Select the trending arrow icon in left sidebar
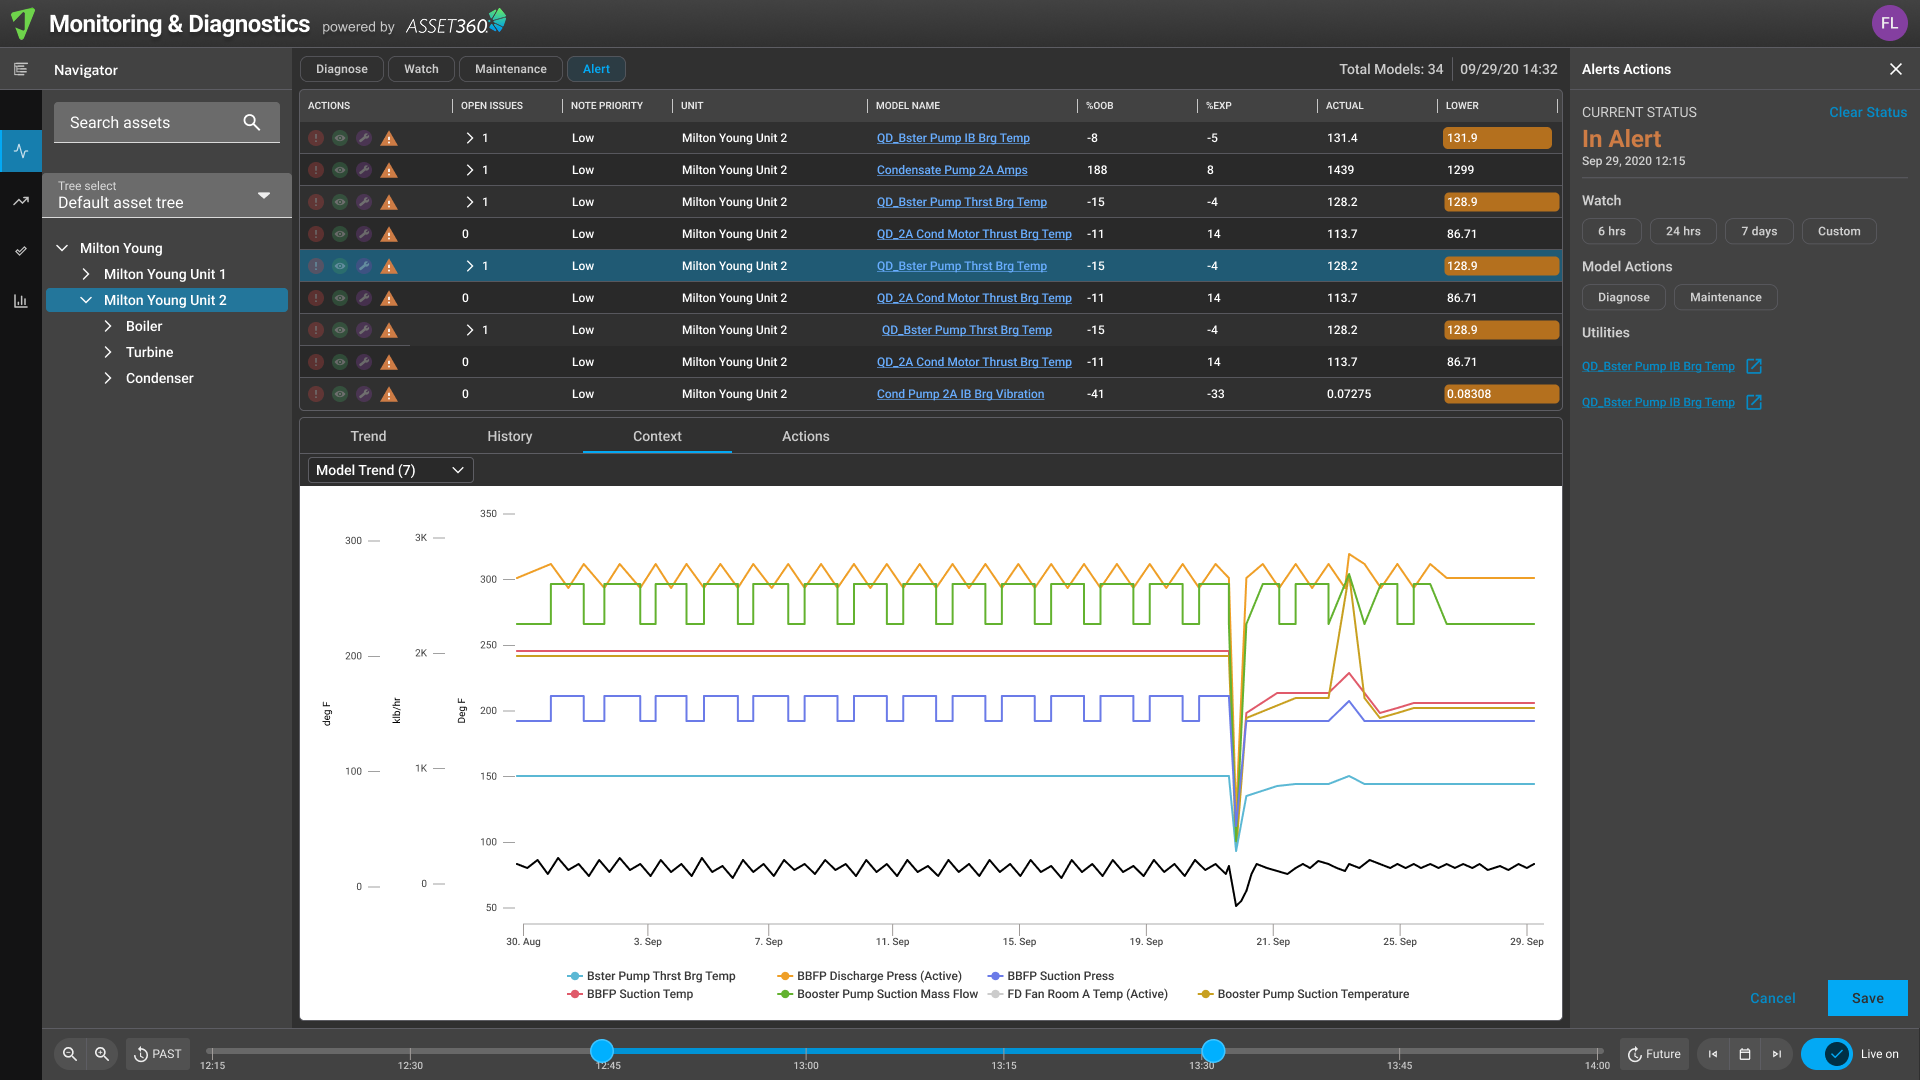1920x1080 pixels. [21, 201]
